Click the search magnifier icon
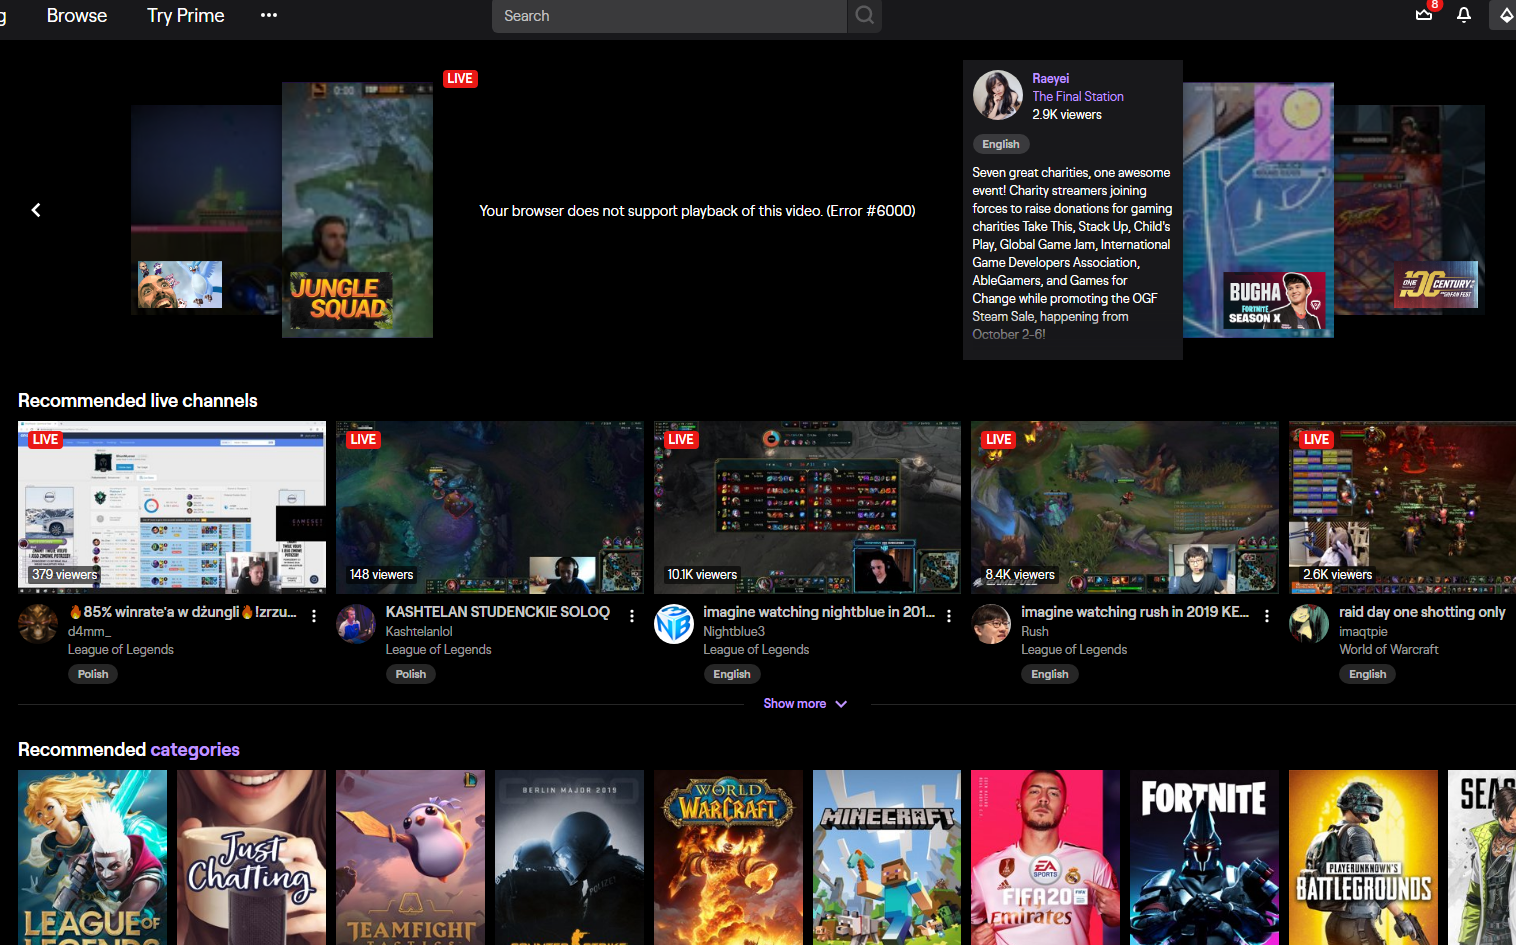This screenshot has height=945, width=1516. pyautogui.click(x=865, y=15)
